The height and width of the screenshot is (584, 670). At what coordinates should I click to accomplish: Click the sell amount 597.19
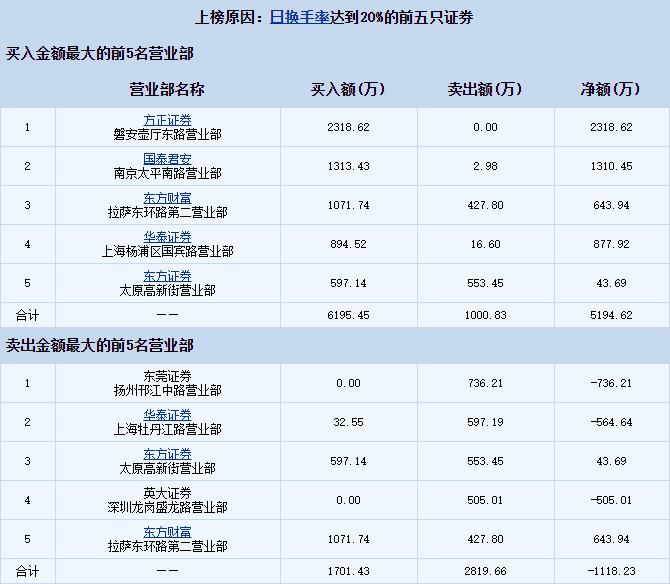click(485, 422)
